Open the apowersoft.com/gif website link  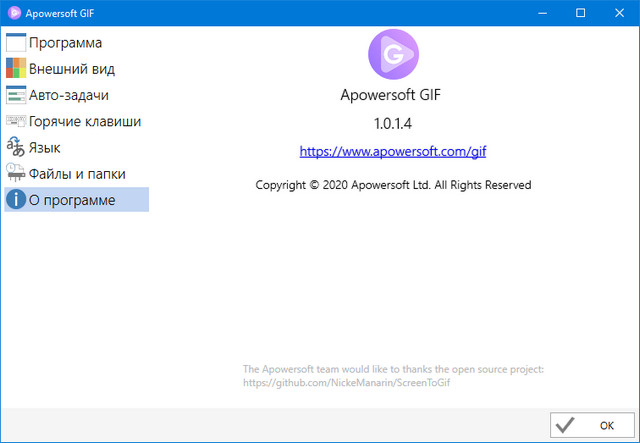click(x=392, y=152)
